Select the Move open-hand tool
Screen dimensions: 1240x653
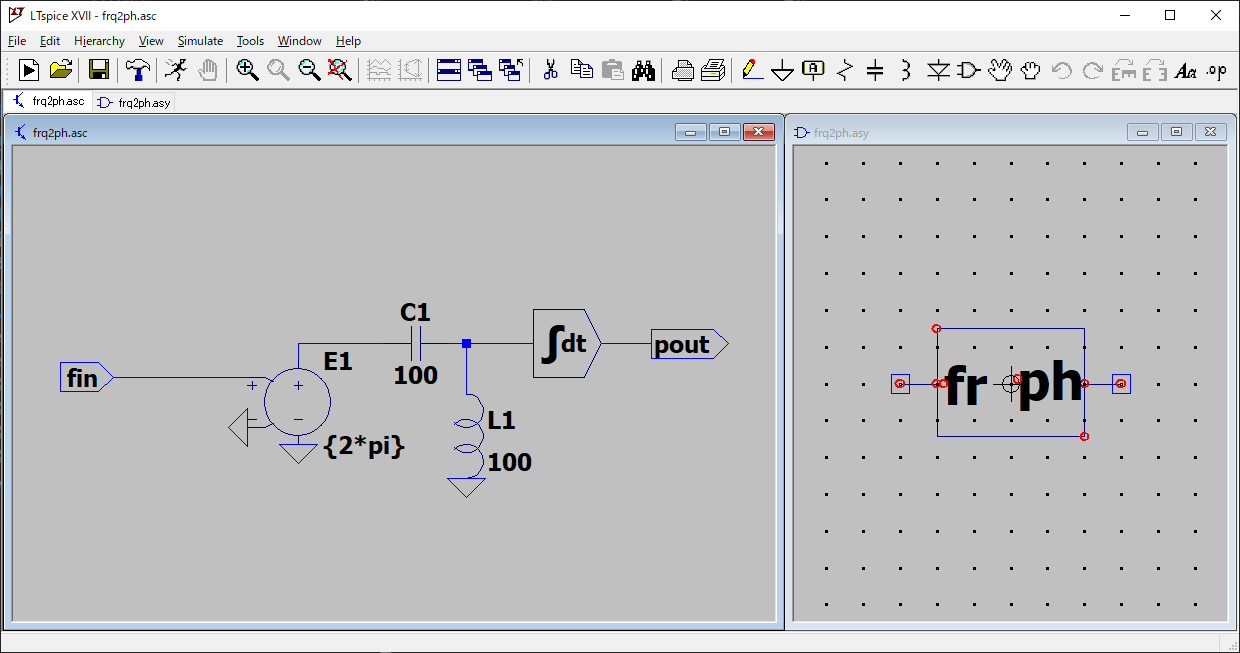[x=999, y=70]
